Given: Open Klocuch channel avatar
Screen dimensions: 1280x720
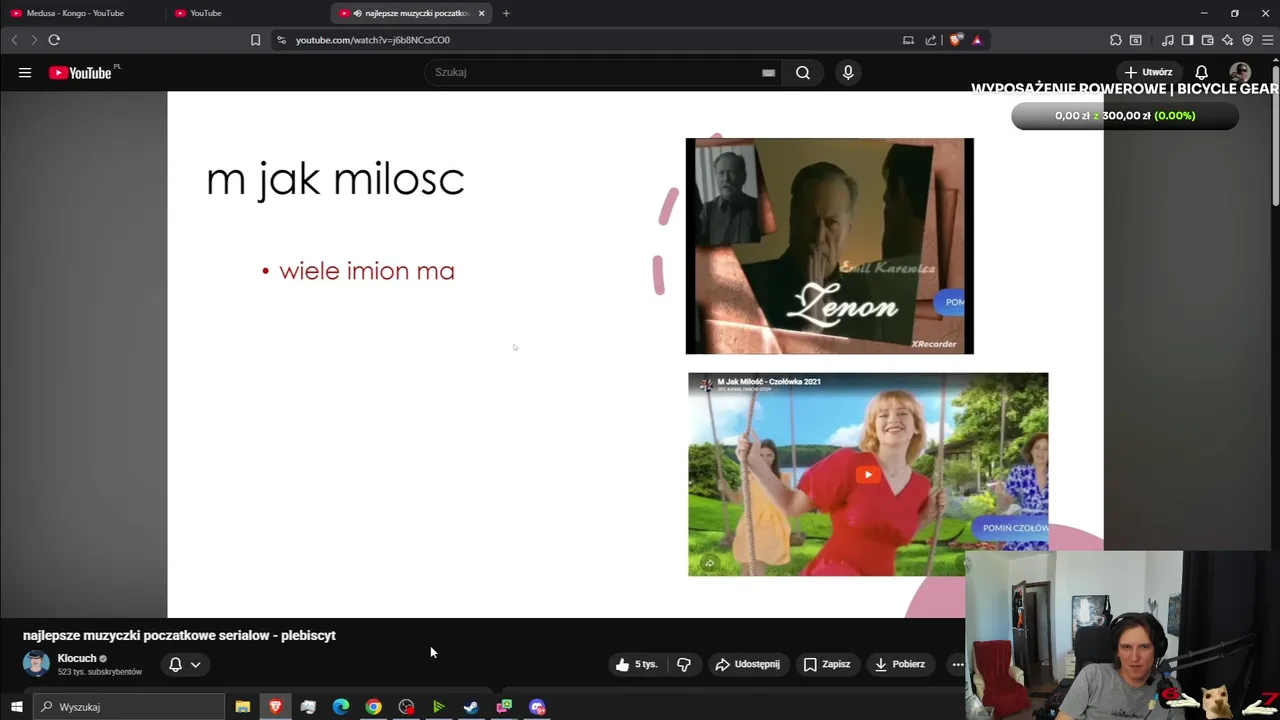Looking at the screenshot, I should pyautogui.click(x=36, y=664).
